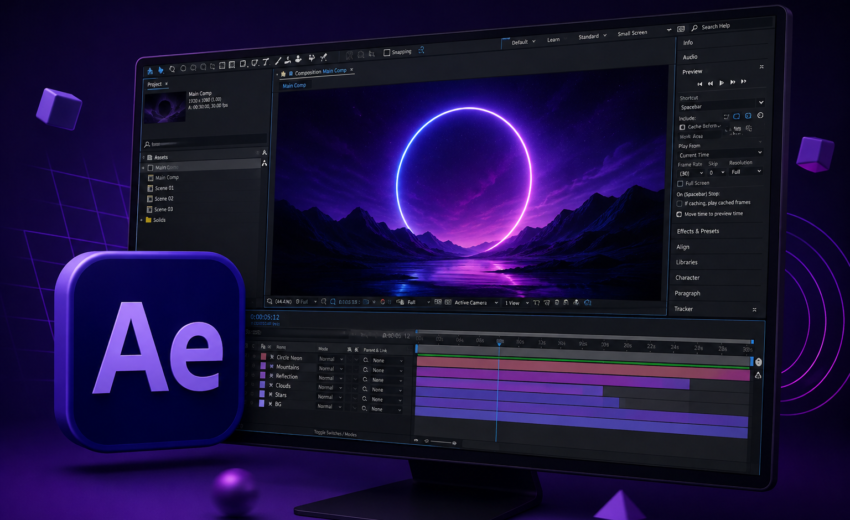The height and width of the screenshot is (520, 850).
Task: Toggle the Circle Neon layer switch icon
Action: (272, 357)
